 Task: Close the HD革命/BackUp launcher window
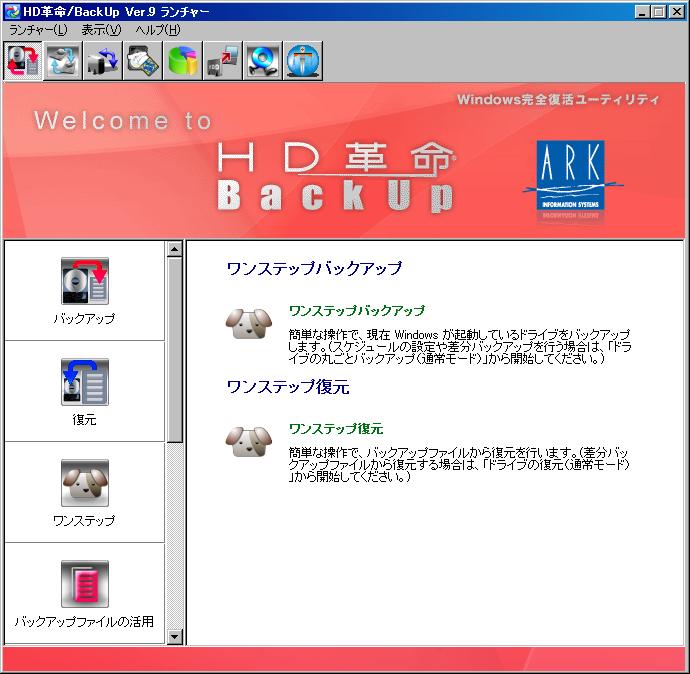click(676, 11)
